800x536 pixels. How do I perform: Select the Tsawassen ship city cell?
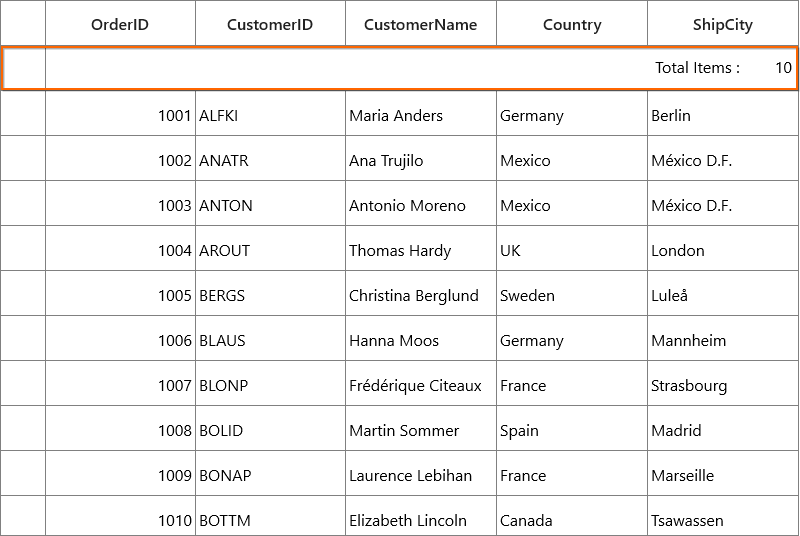pyautogui.click(x=723, y=516)
